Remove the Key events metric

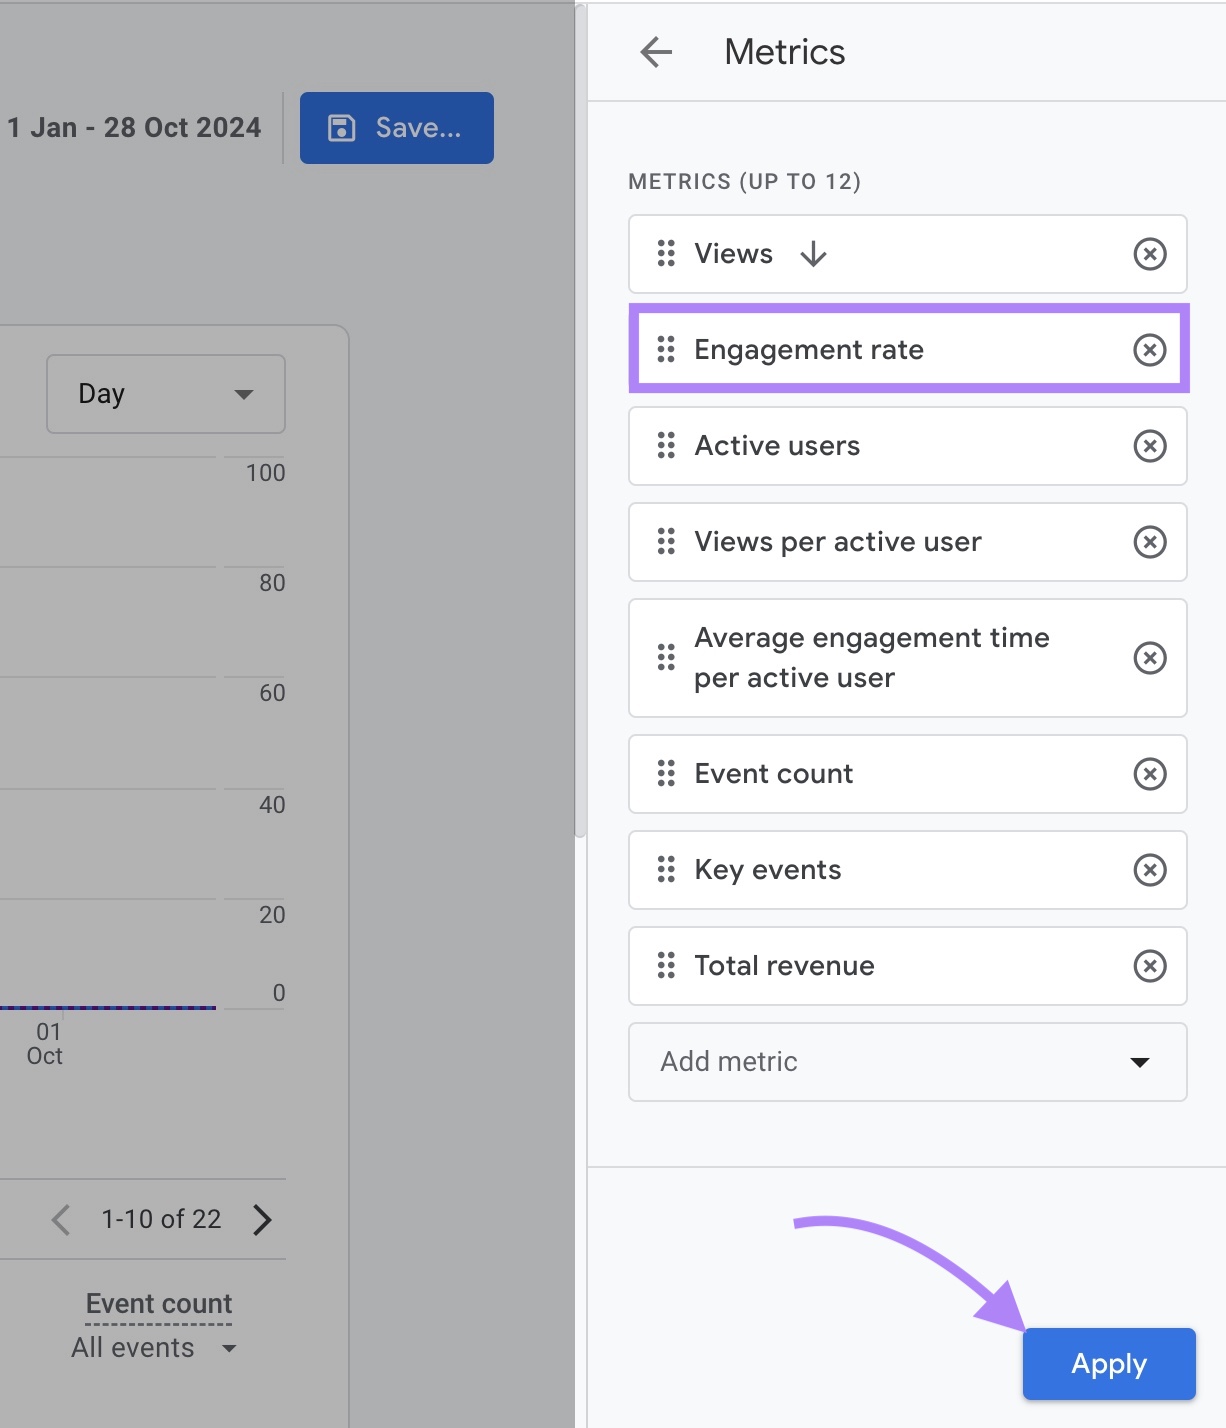point(1150,870)
